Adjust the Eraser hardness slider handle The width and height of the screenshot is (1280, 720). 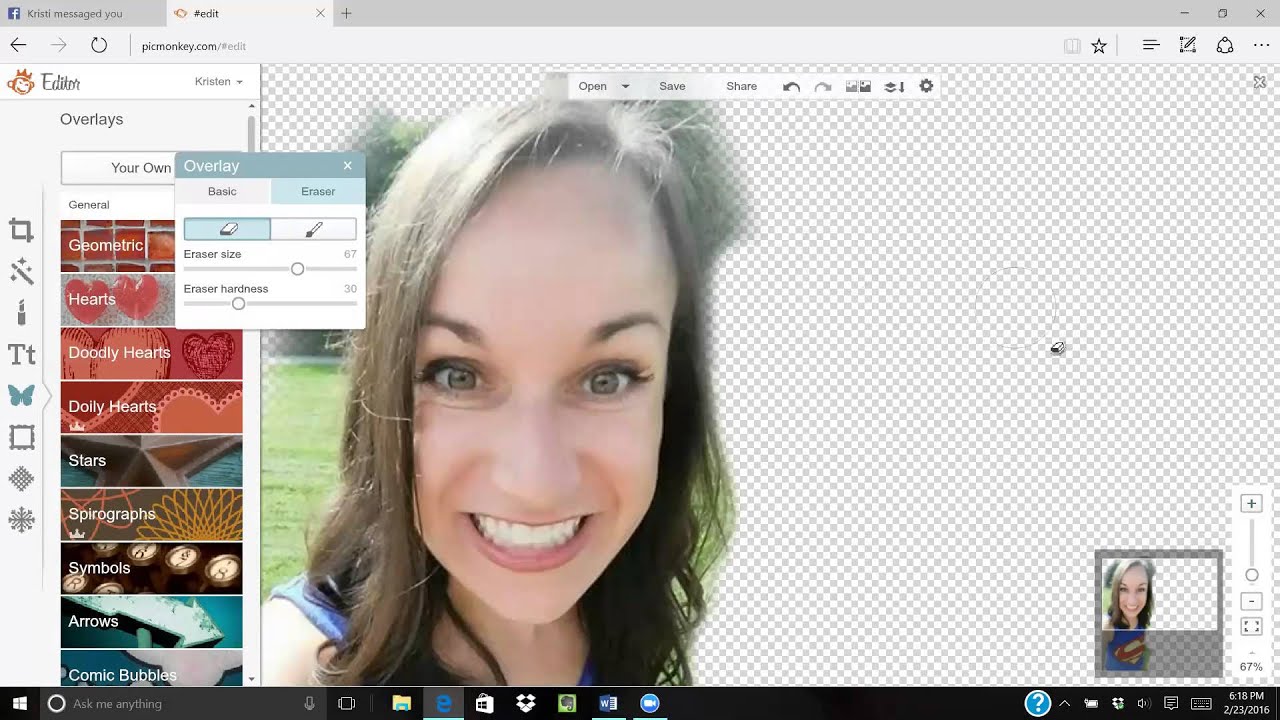point(238,303)
